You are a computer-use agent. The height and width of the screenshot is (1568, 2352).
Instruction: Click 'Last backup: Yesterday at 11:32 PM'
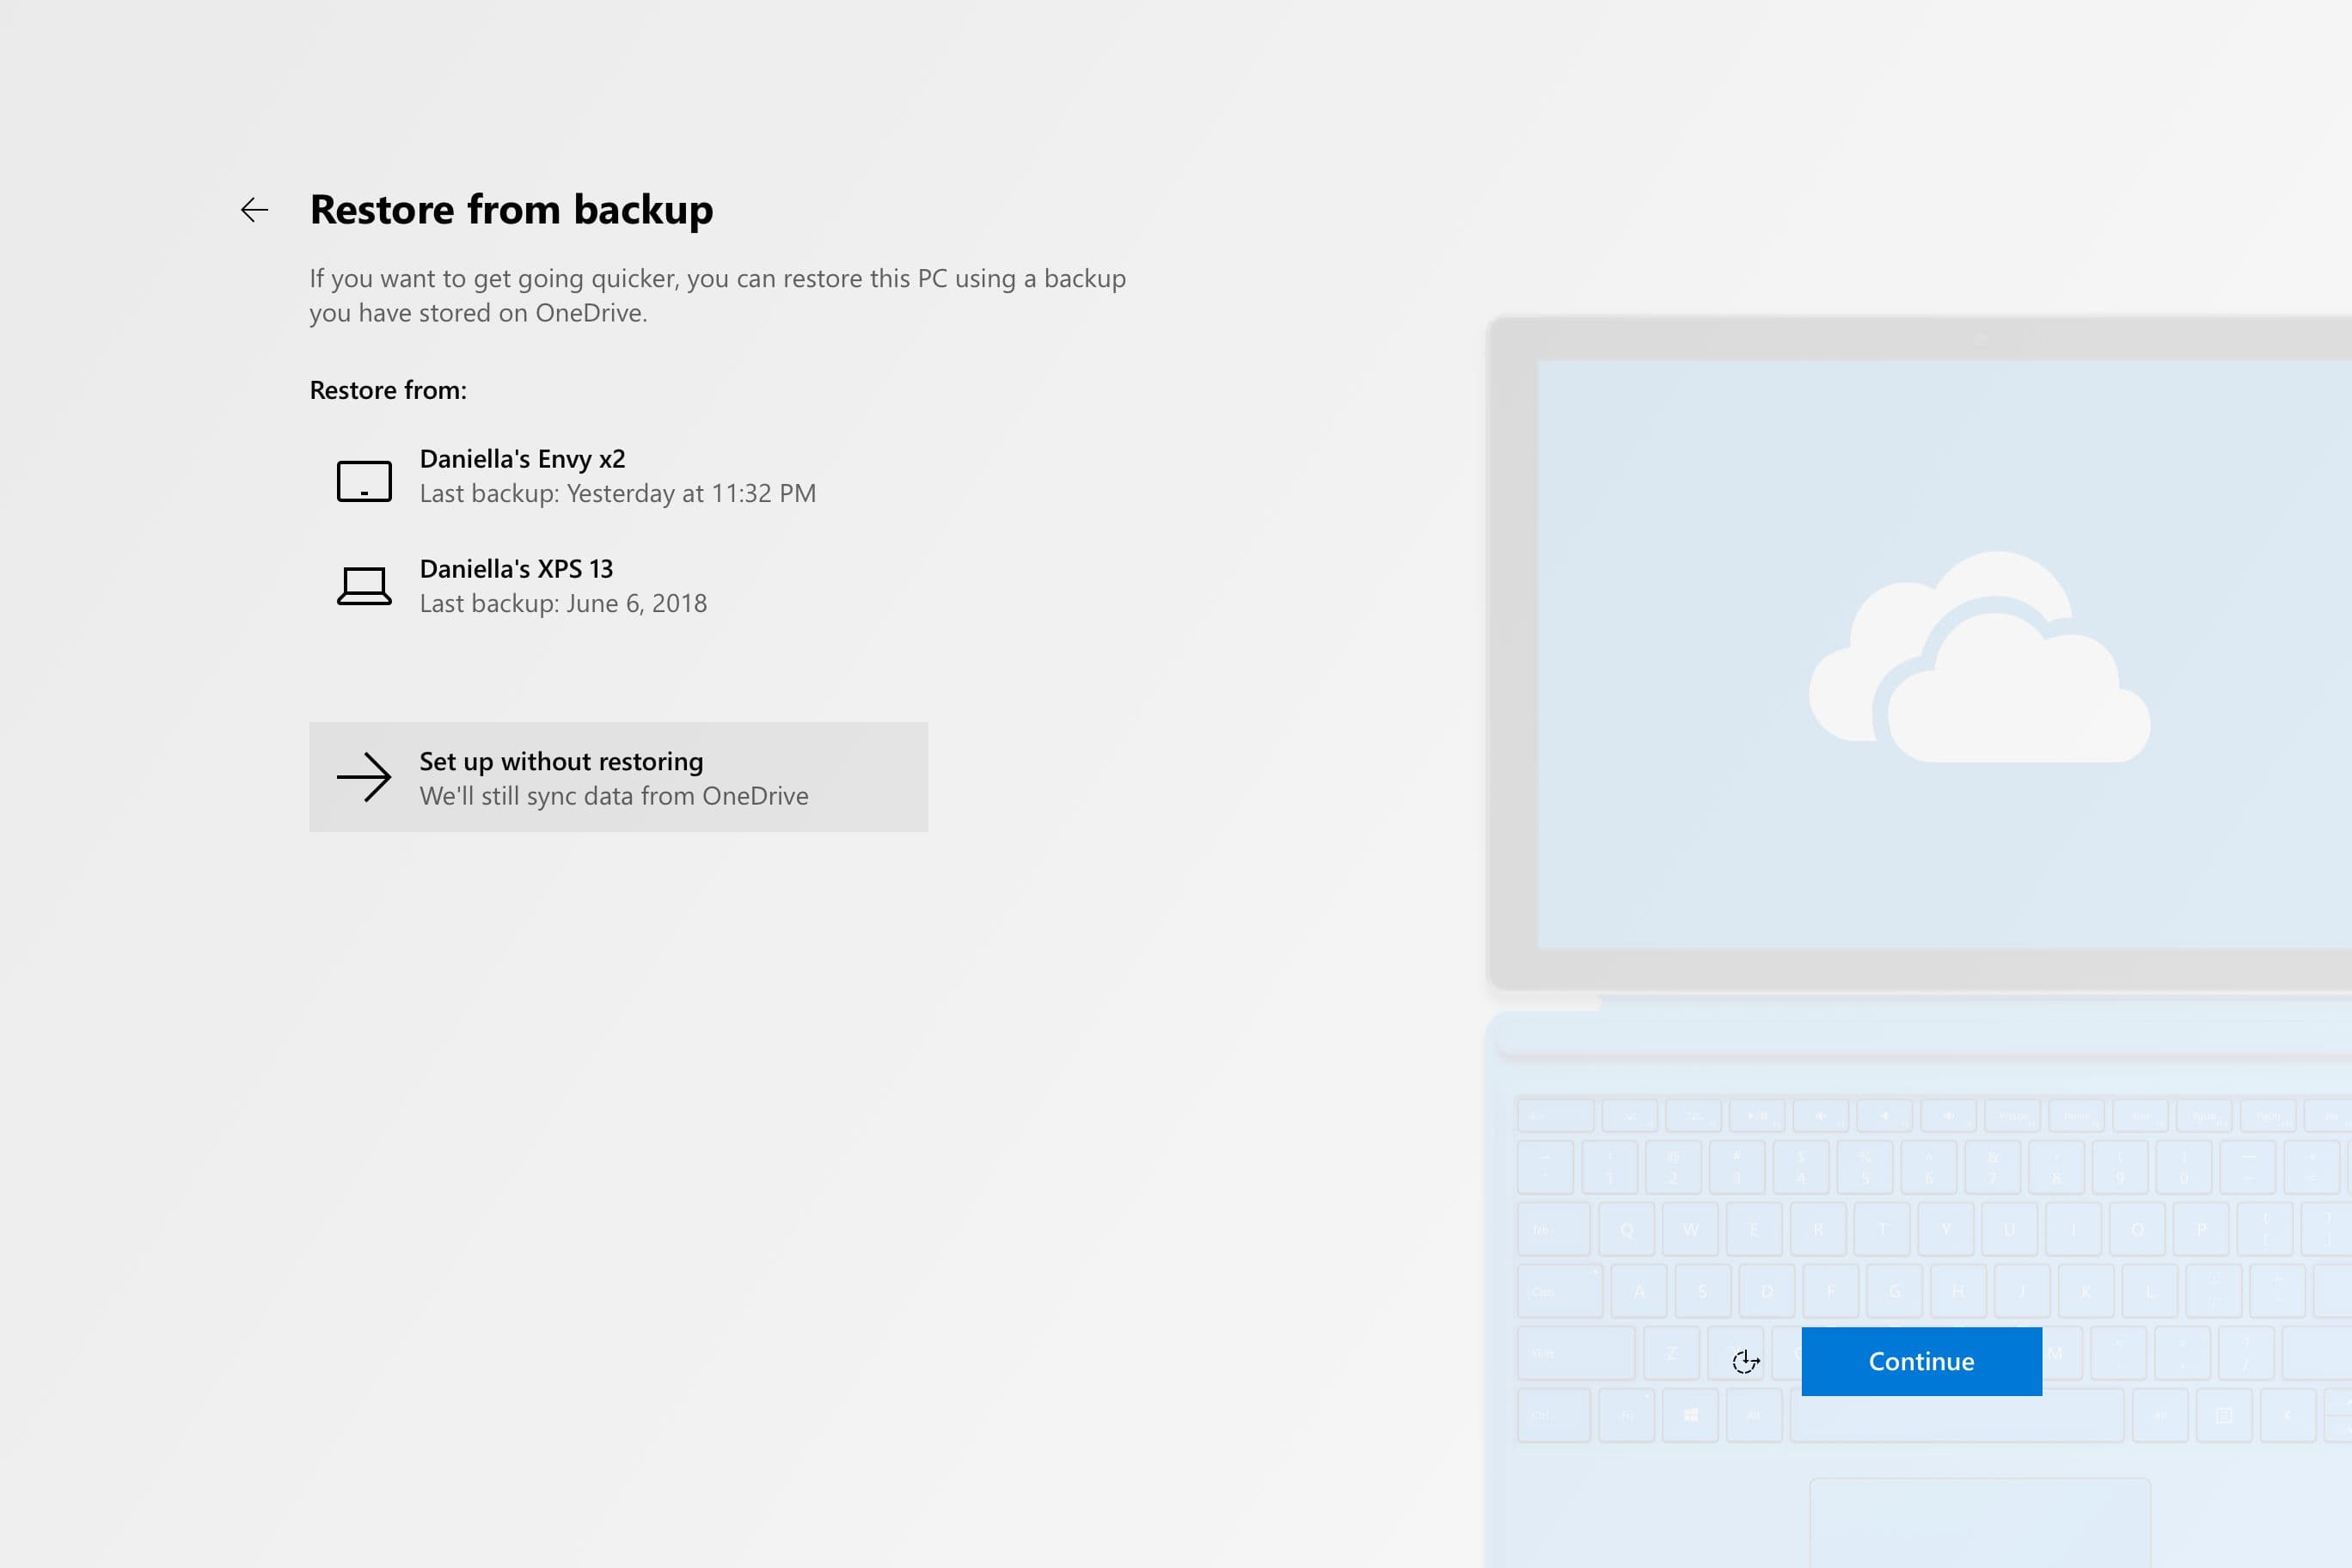tap(617, 494)
